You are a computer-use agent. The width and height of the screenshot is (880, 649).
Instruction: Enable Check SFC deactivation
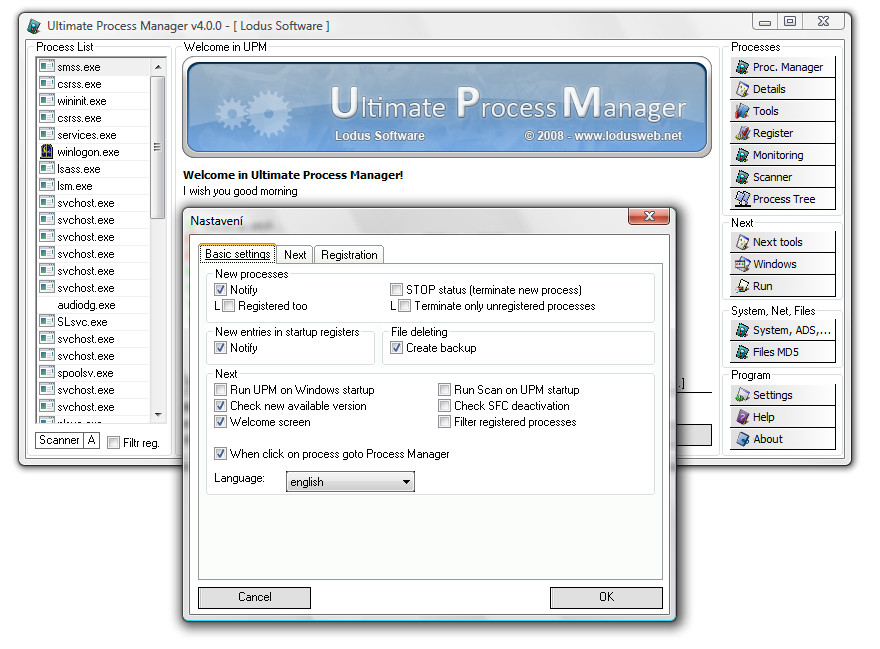click(x=444, y=406)
